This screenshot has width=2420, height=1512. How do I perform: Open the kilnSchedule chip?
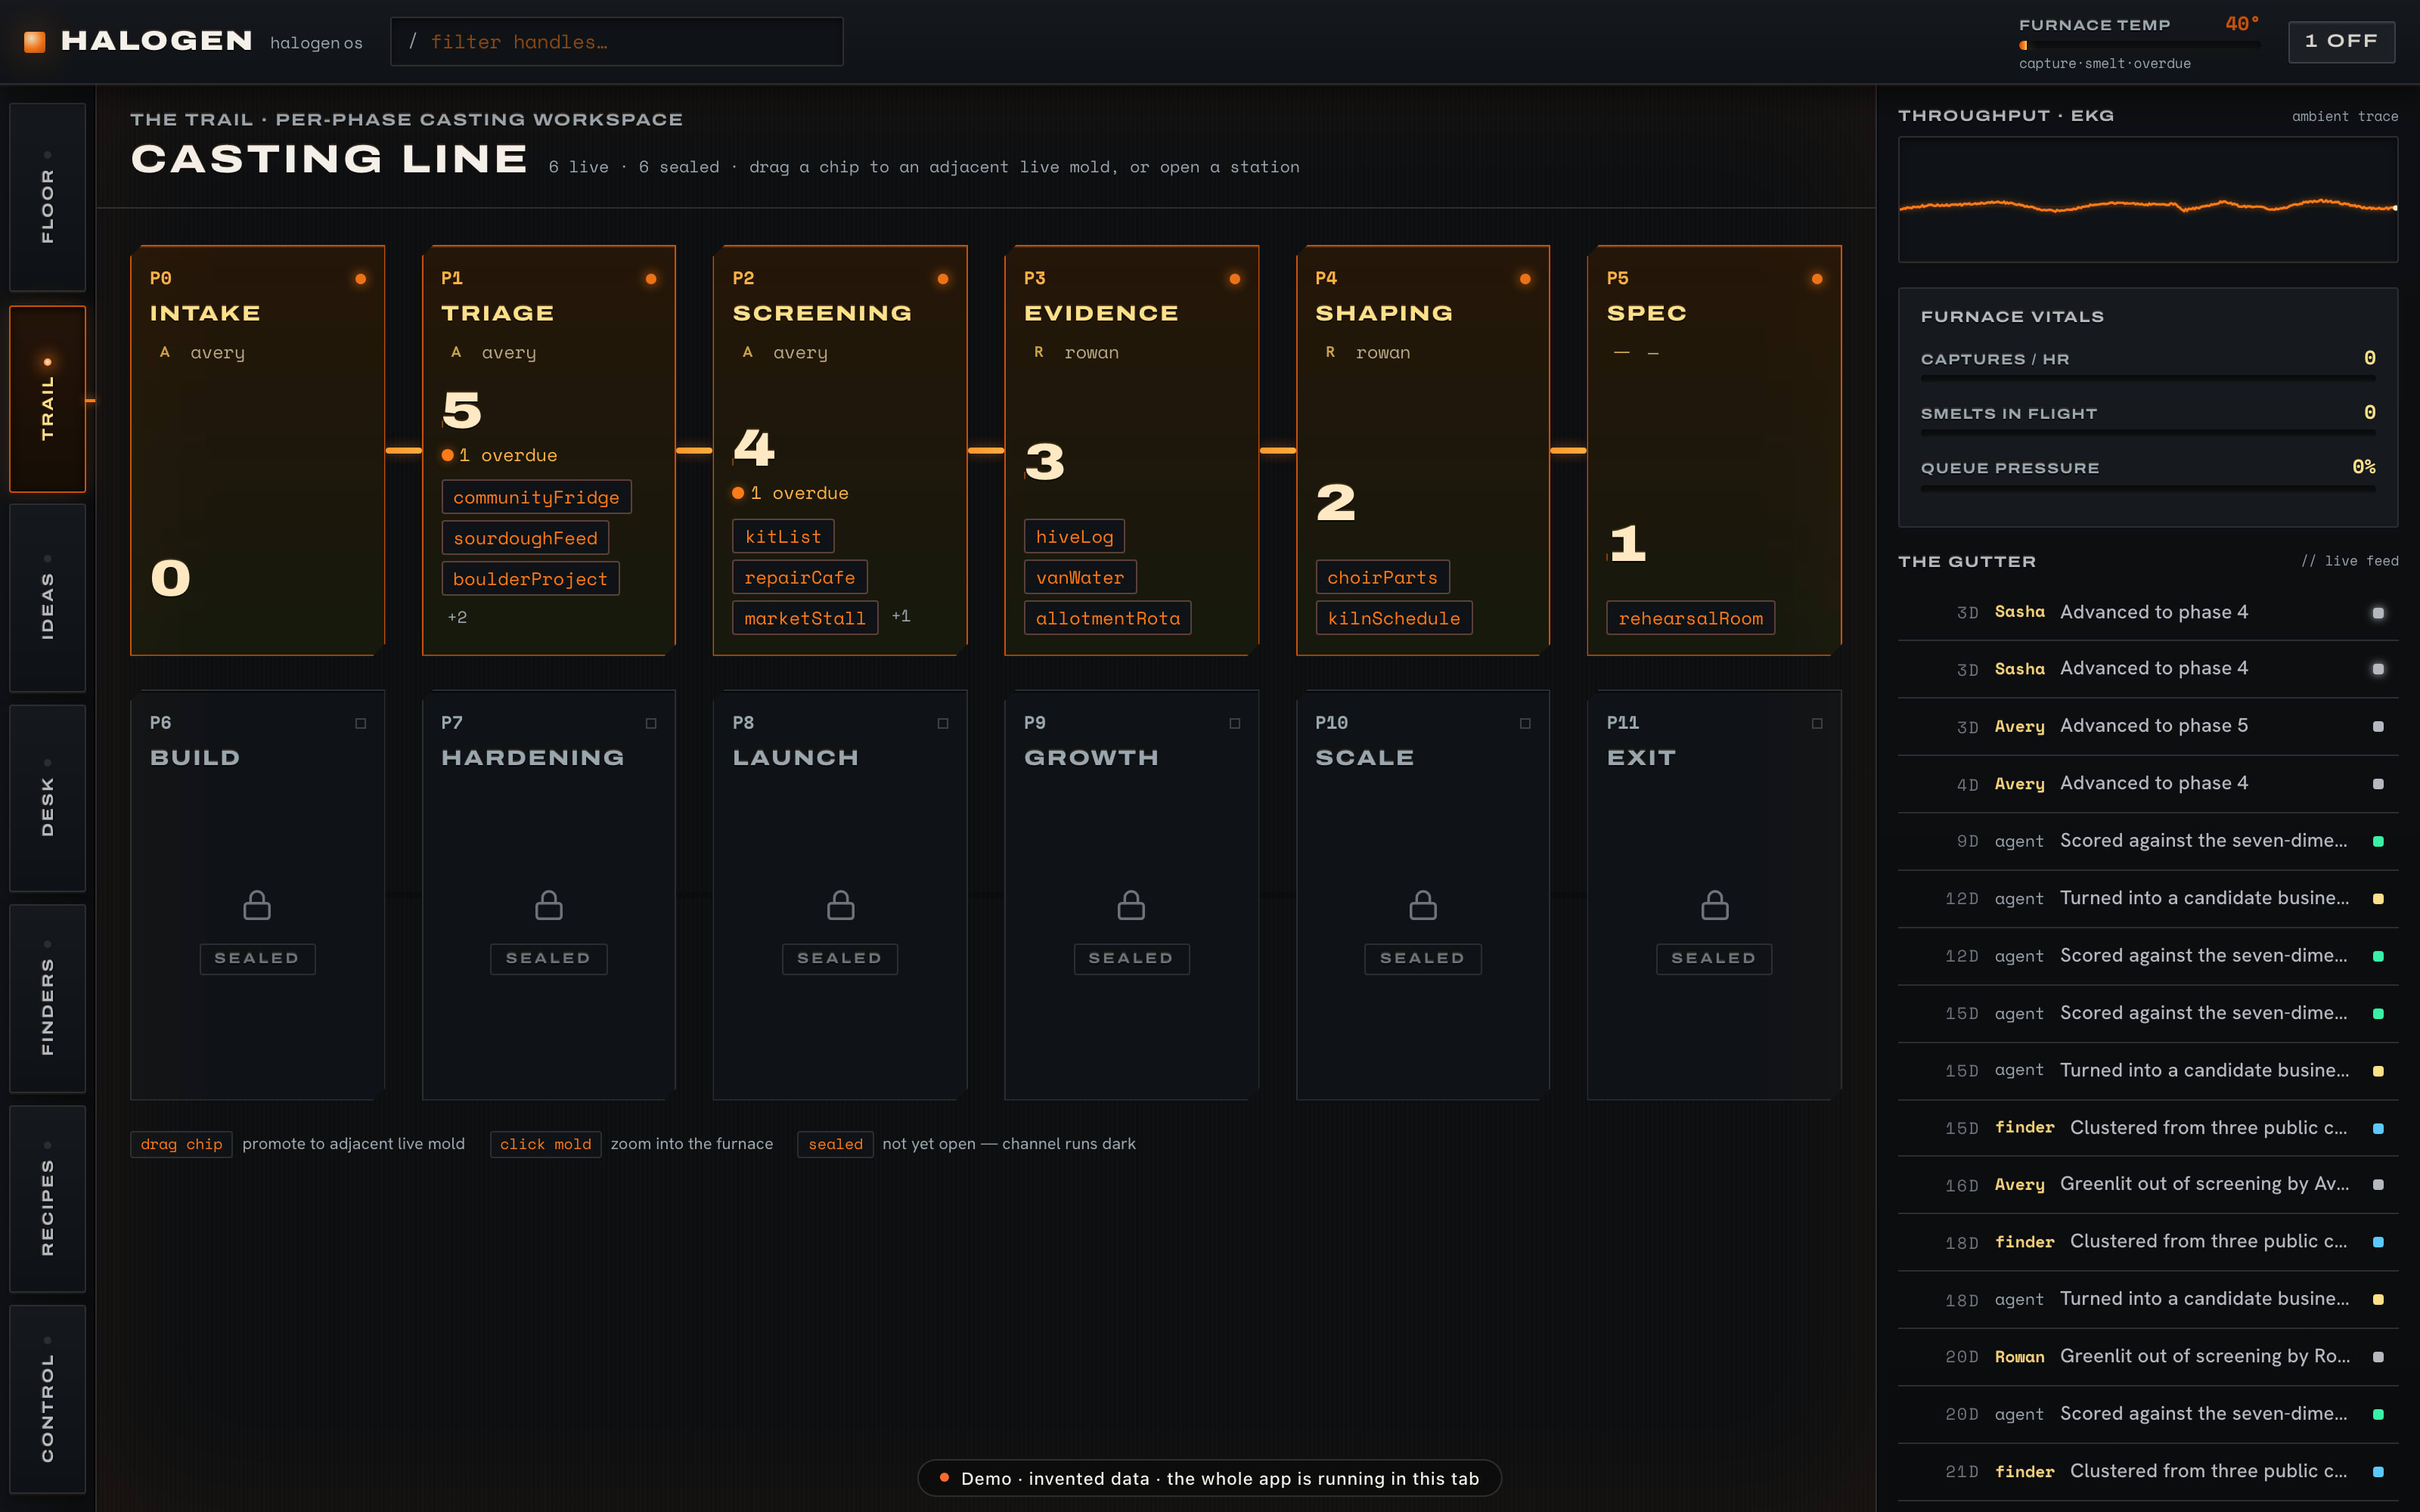click(1394, 618)
